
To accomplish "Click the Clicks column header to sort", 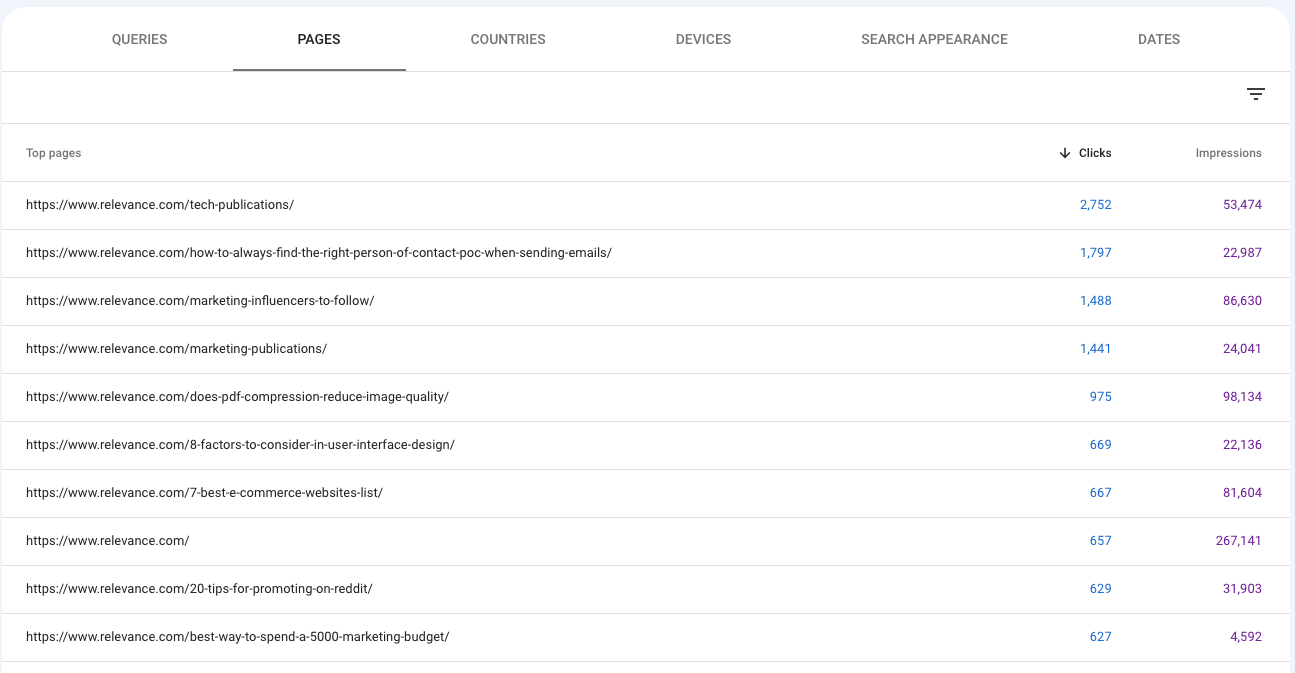I will point(1095,153).
